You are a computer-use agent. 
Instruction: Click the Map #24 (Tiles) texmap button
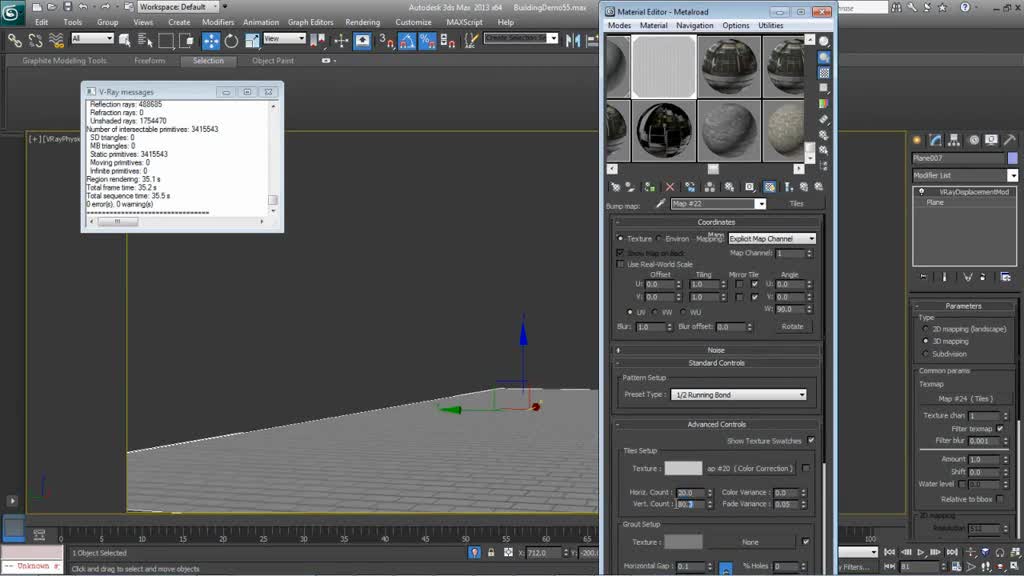point(965,399)
